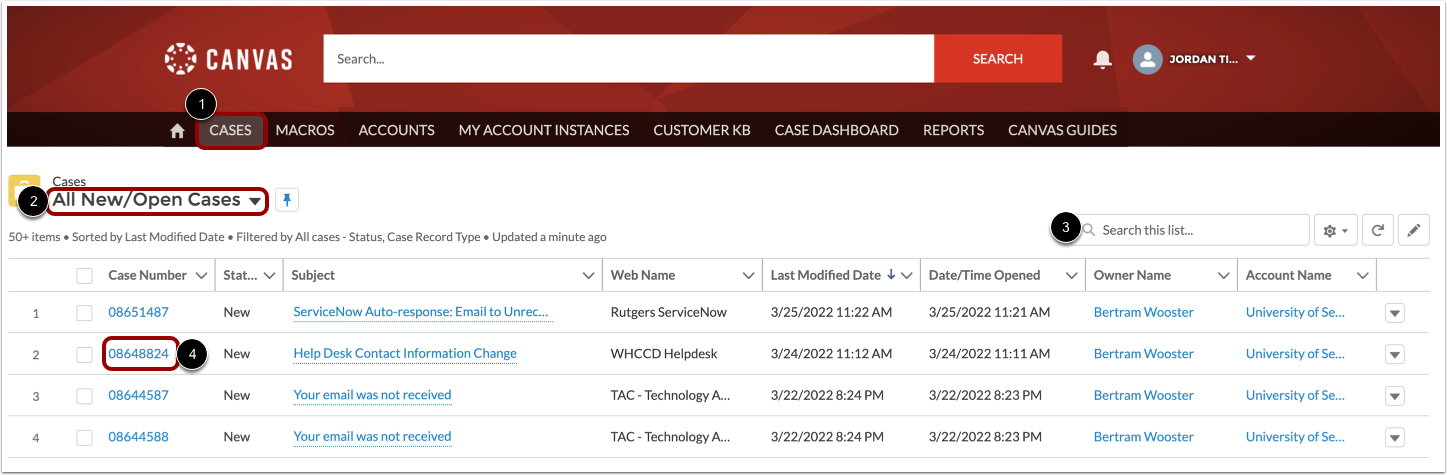Click WHCCD Helpdesk web name cell
The height and width of the screenshot is (475, 1447).
[x=664, y=354]
